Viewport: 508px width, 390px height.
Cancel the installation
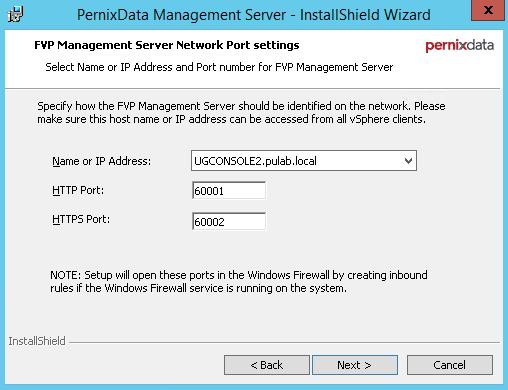click(450, 365)
